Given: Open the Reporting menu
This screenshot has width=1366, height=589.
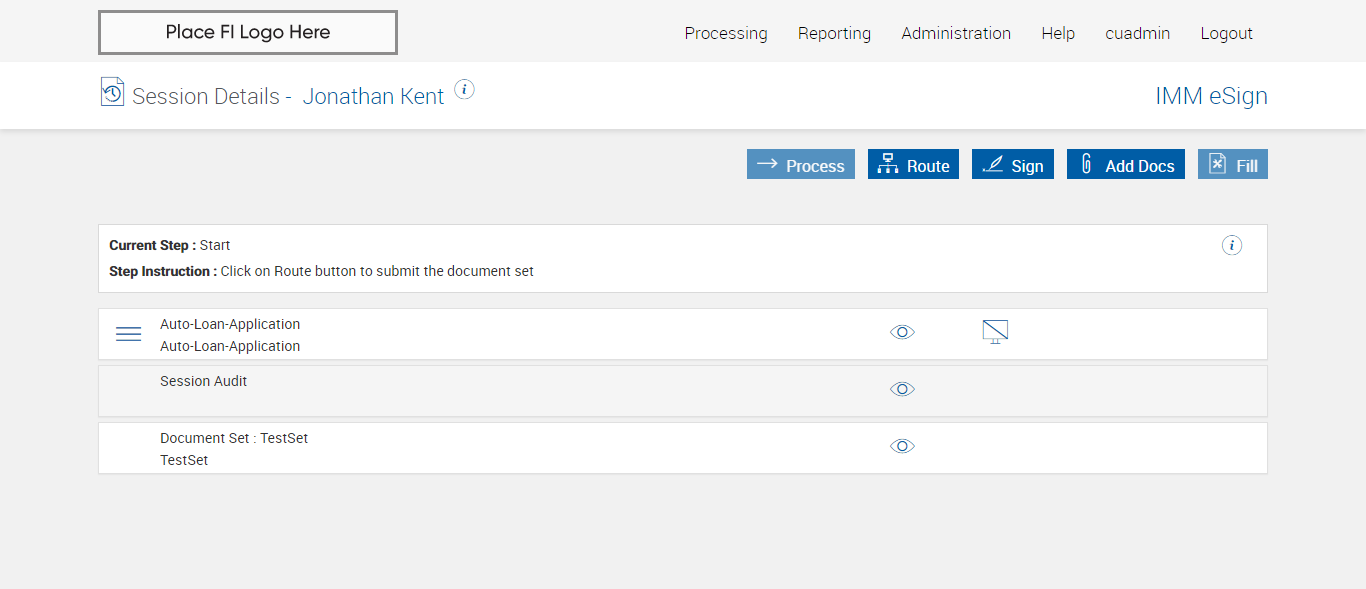Looking at the screenshot, I should (x=834, y=33).
